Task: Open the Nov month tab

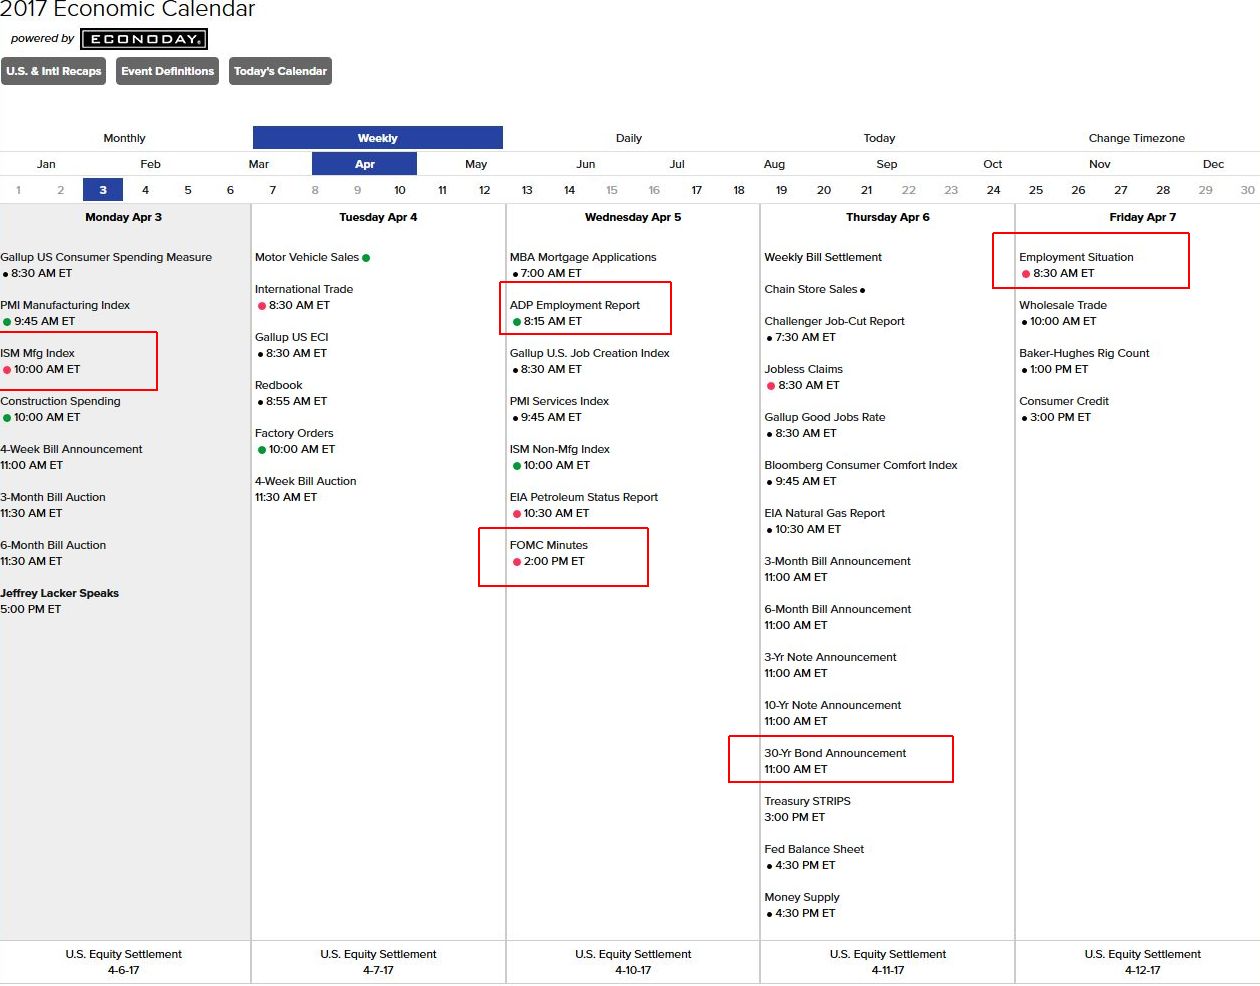Action: point(1100,164)
